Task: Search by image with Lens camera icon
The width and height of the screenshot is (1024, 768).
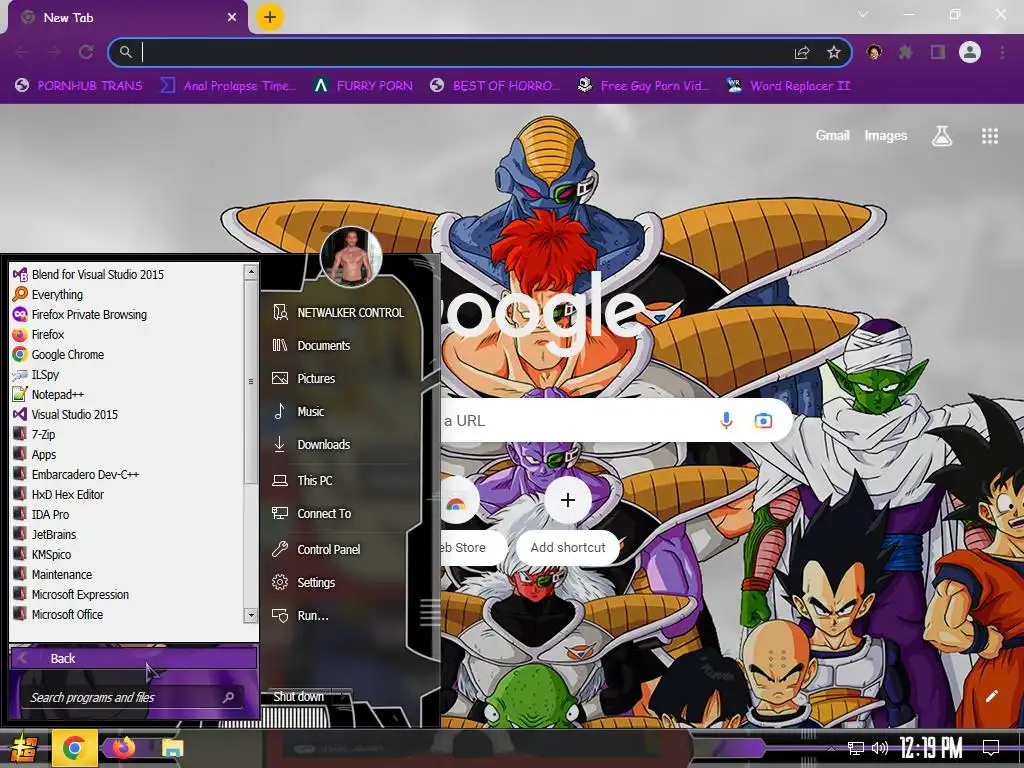Action: 763,421
